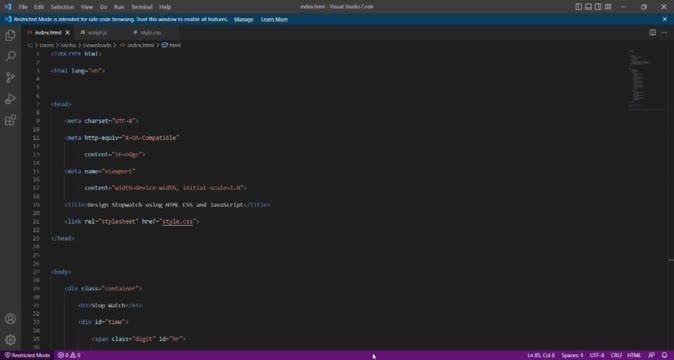
Task: Open the Run and Debug view
Action: coord(10,99)
